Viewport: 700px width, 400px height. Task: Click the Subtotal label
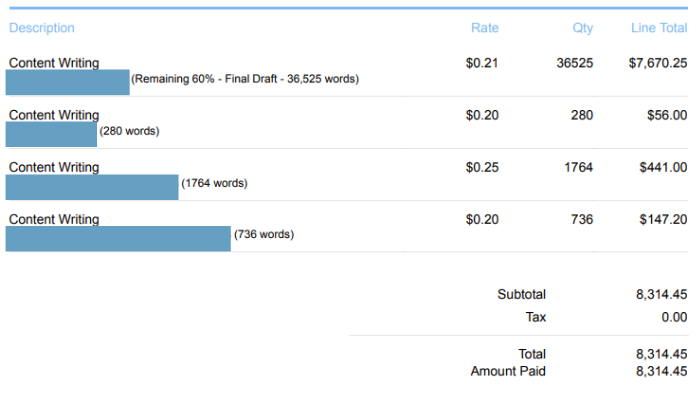[x=521, y=294]
